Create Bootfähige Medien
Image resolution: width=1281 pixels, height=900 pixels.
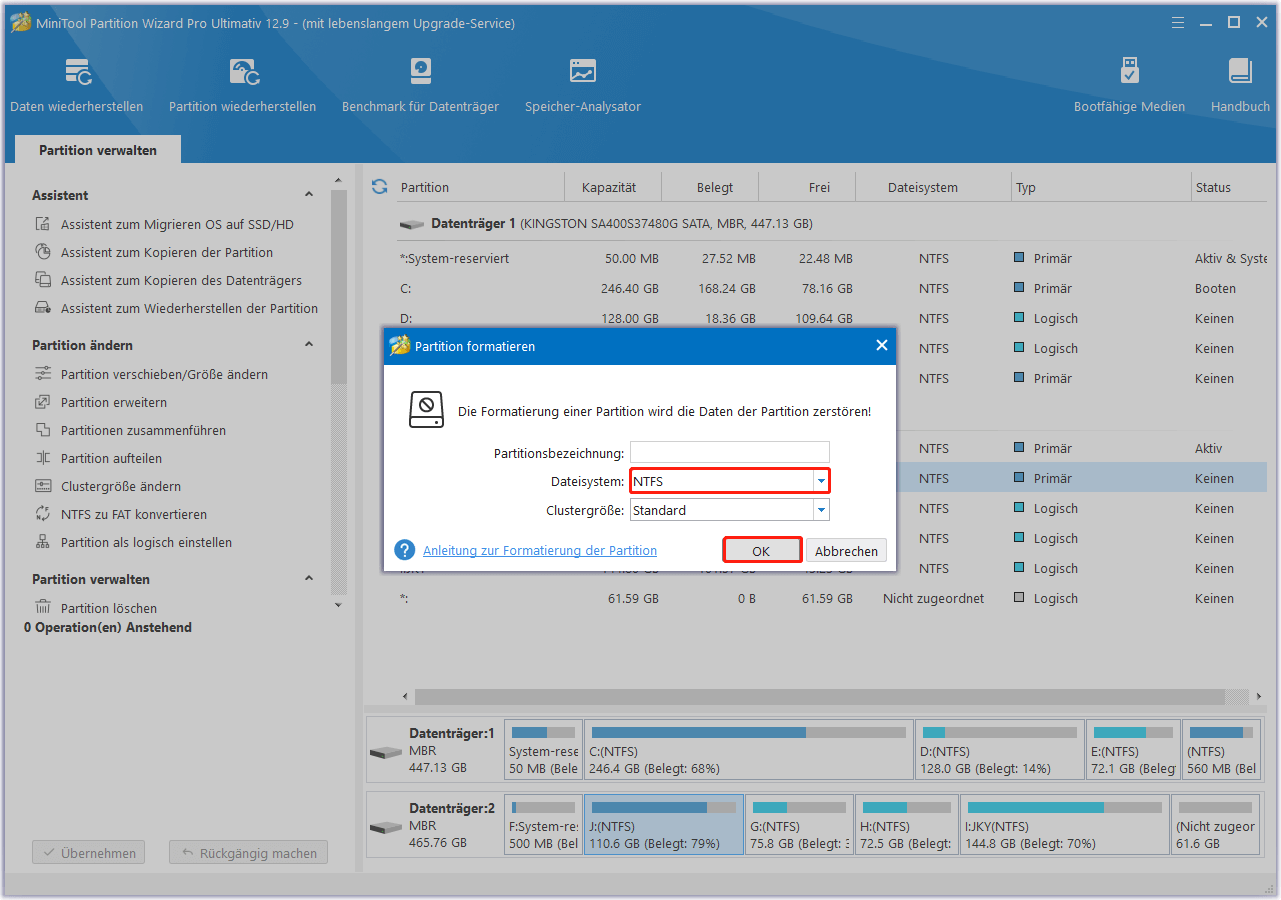click(1129, 85)
